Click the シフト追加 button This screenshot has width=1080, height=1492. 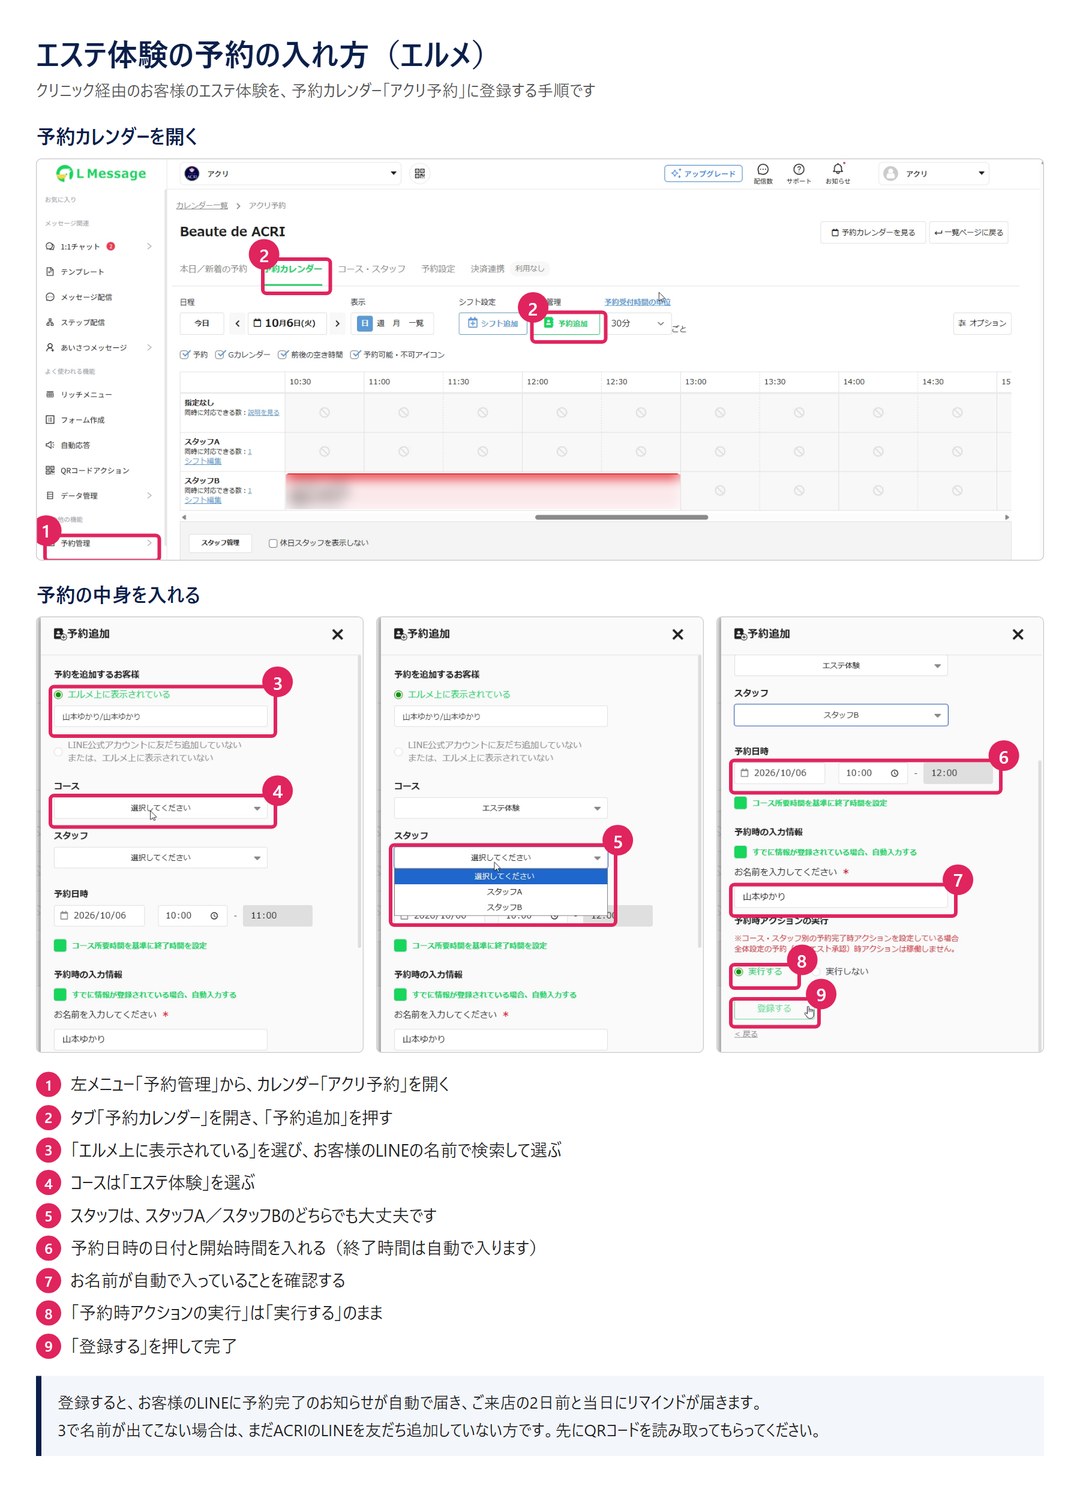[493, 323]
